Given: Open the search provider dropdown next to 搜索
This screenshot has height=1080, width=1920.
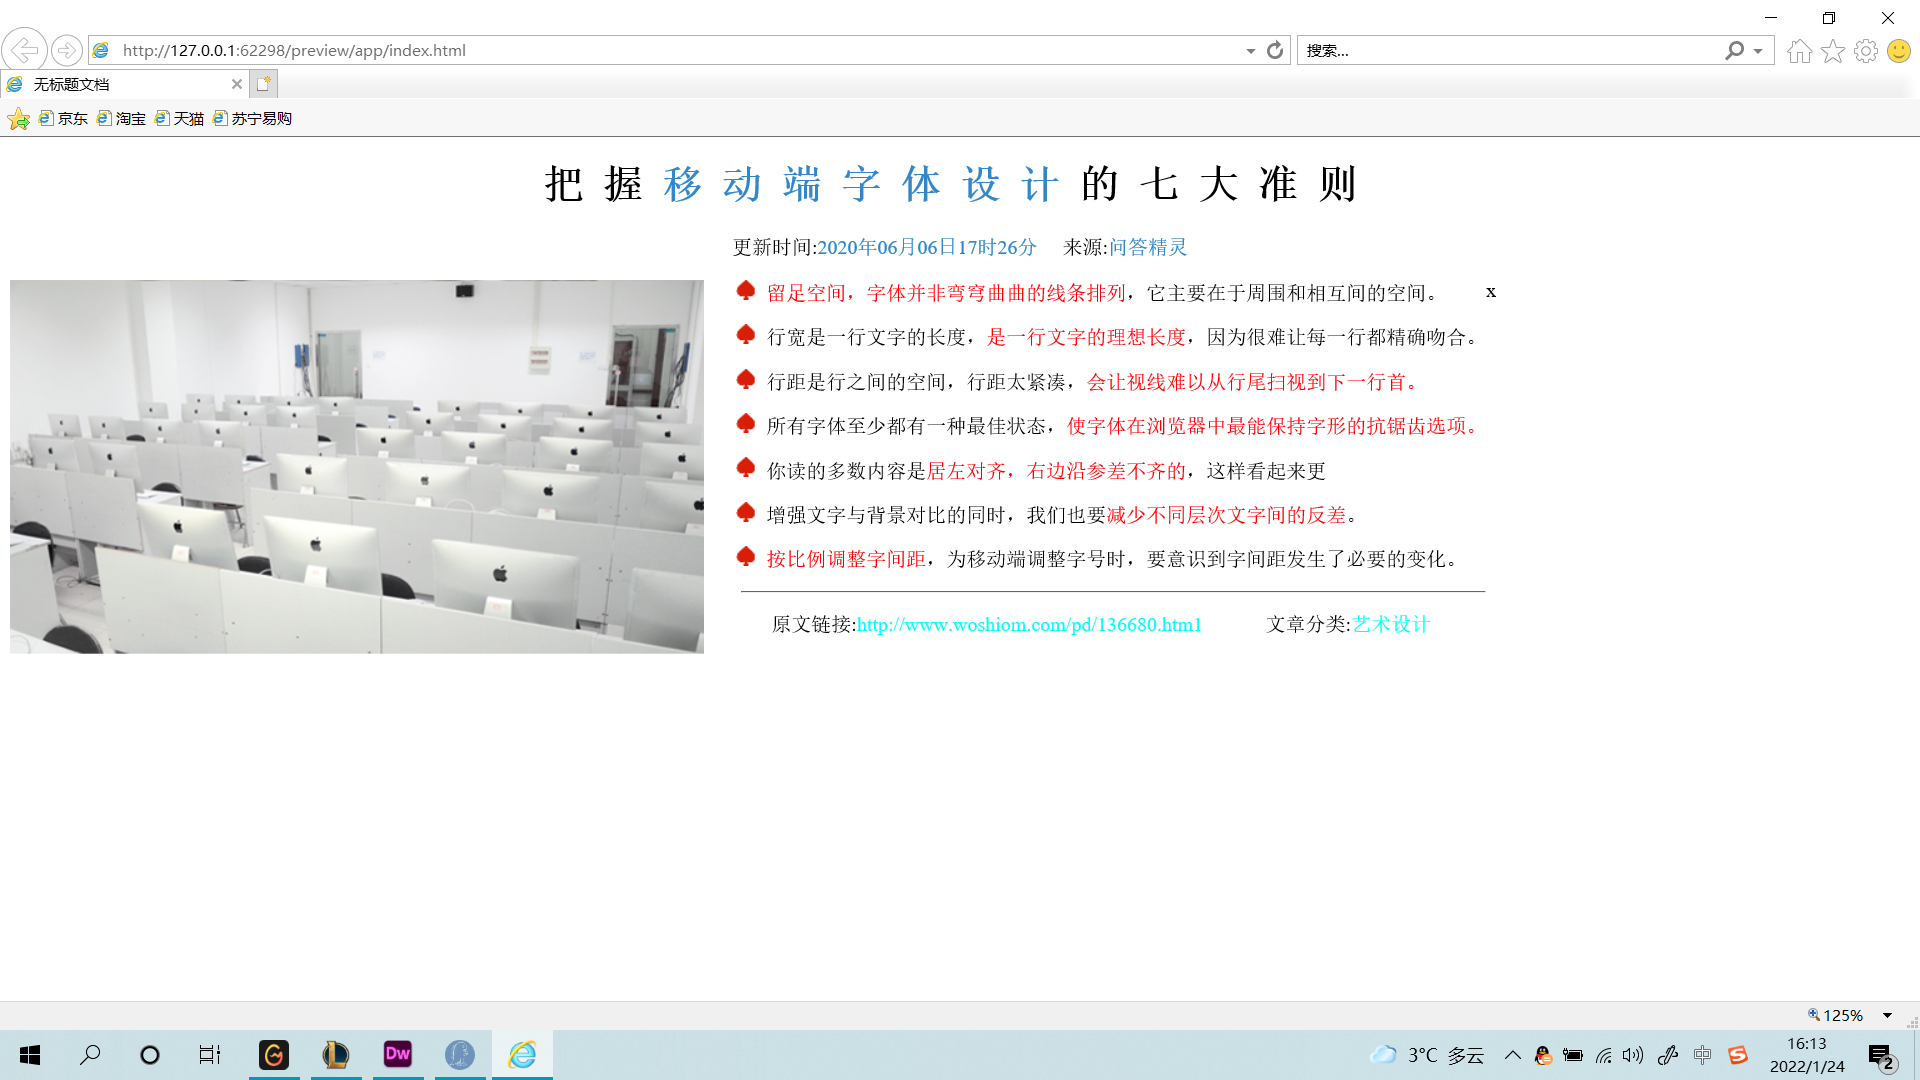Looking at the screenshot, I should (x=1757, y=50).
